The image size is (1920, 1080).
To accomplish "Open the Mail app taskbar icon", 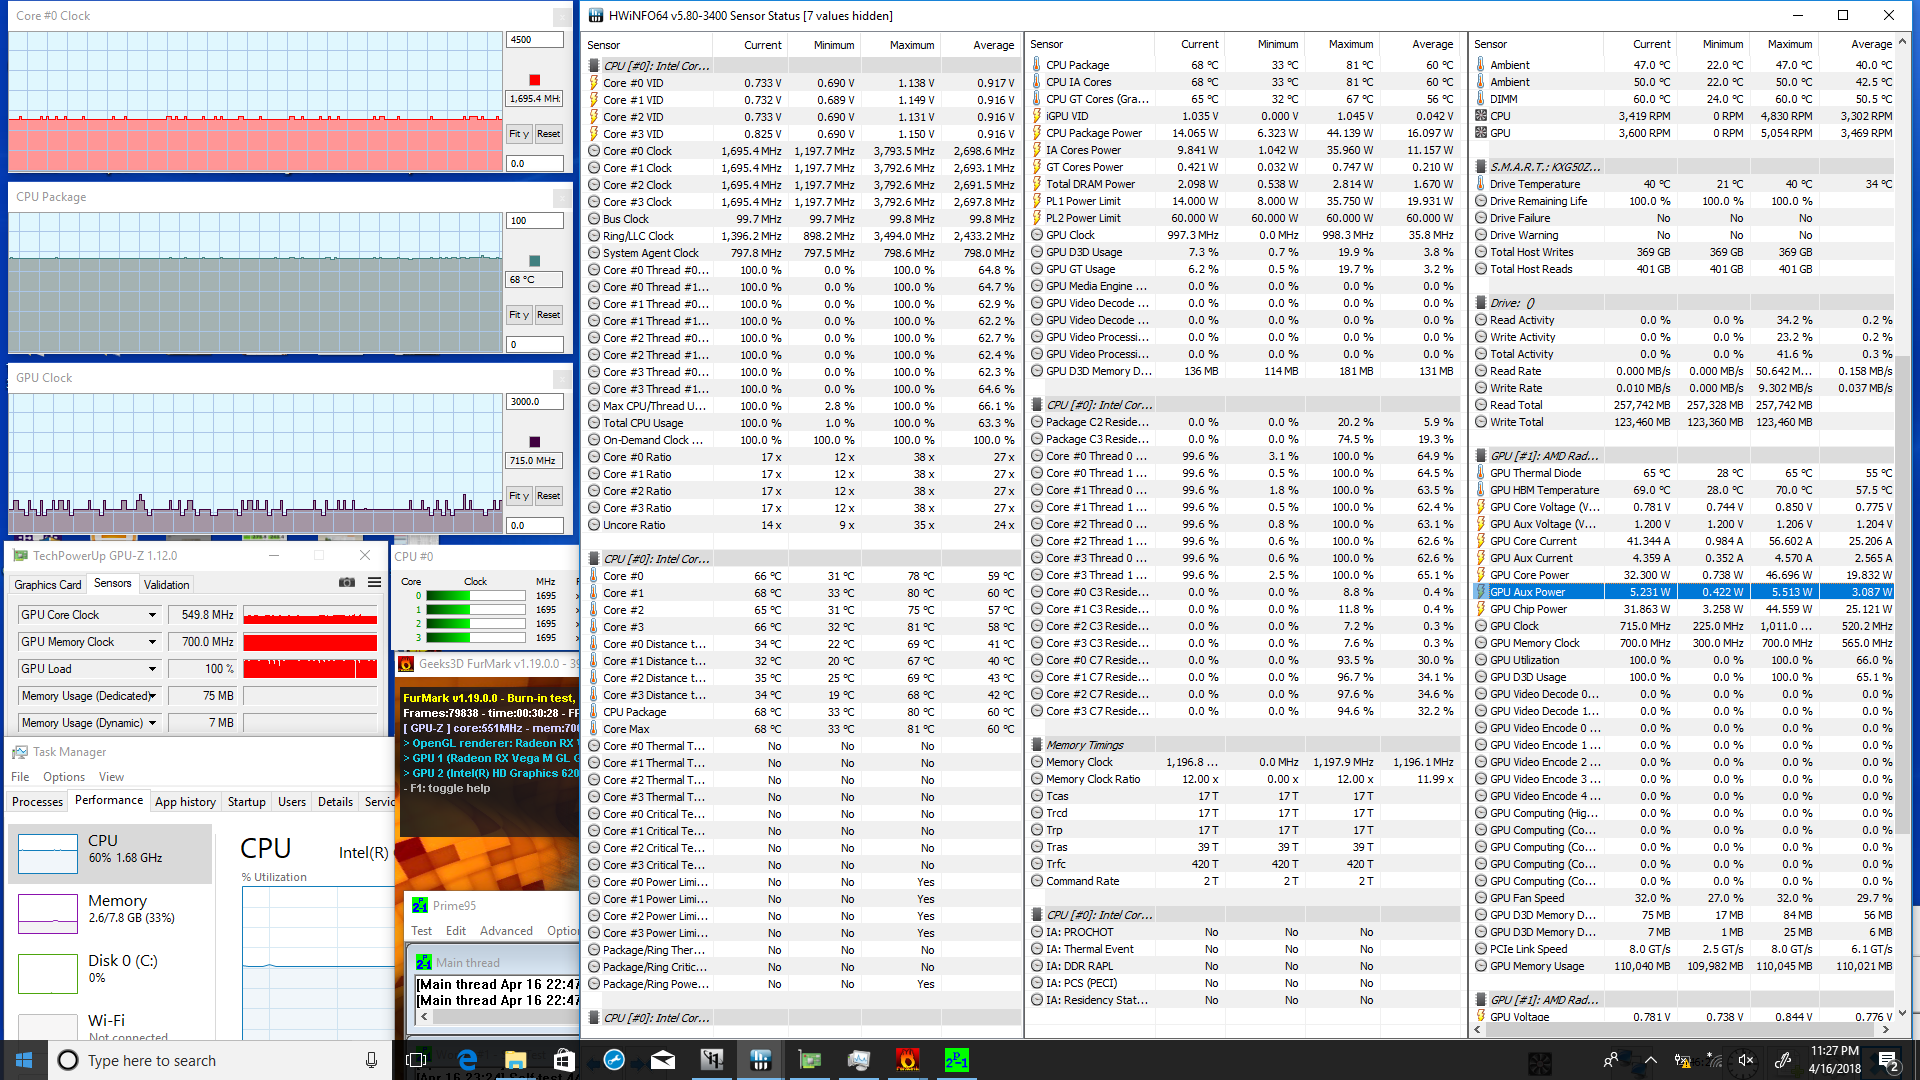I will point(663,1060).
